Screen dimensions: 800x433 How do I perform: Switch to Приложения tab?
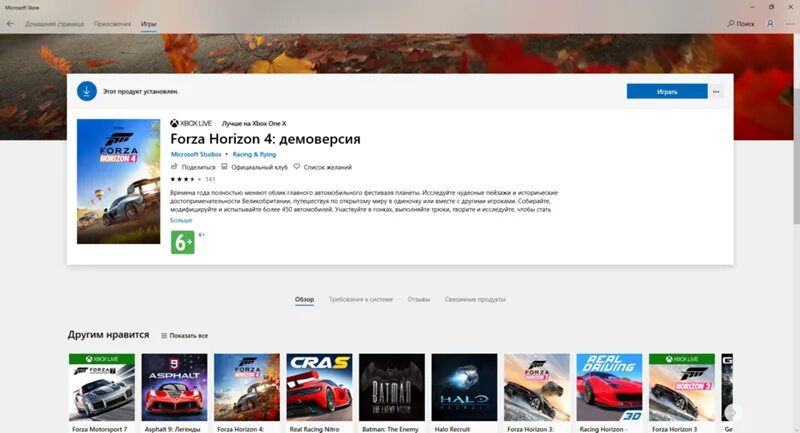[x=112, y=24]
